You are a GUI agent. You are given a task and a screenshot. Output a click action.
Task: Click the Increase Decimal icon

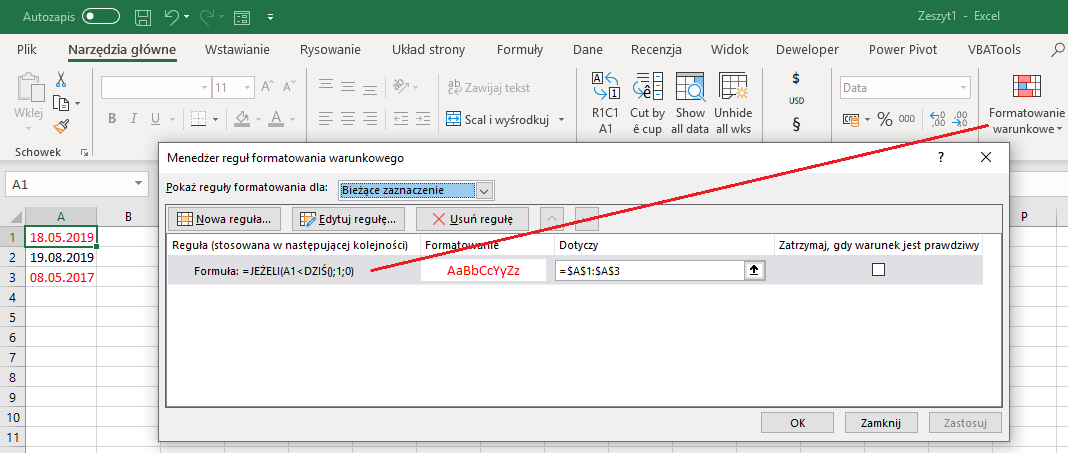click(x=938, y=119)
